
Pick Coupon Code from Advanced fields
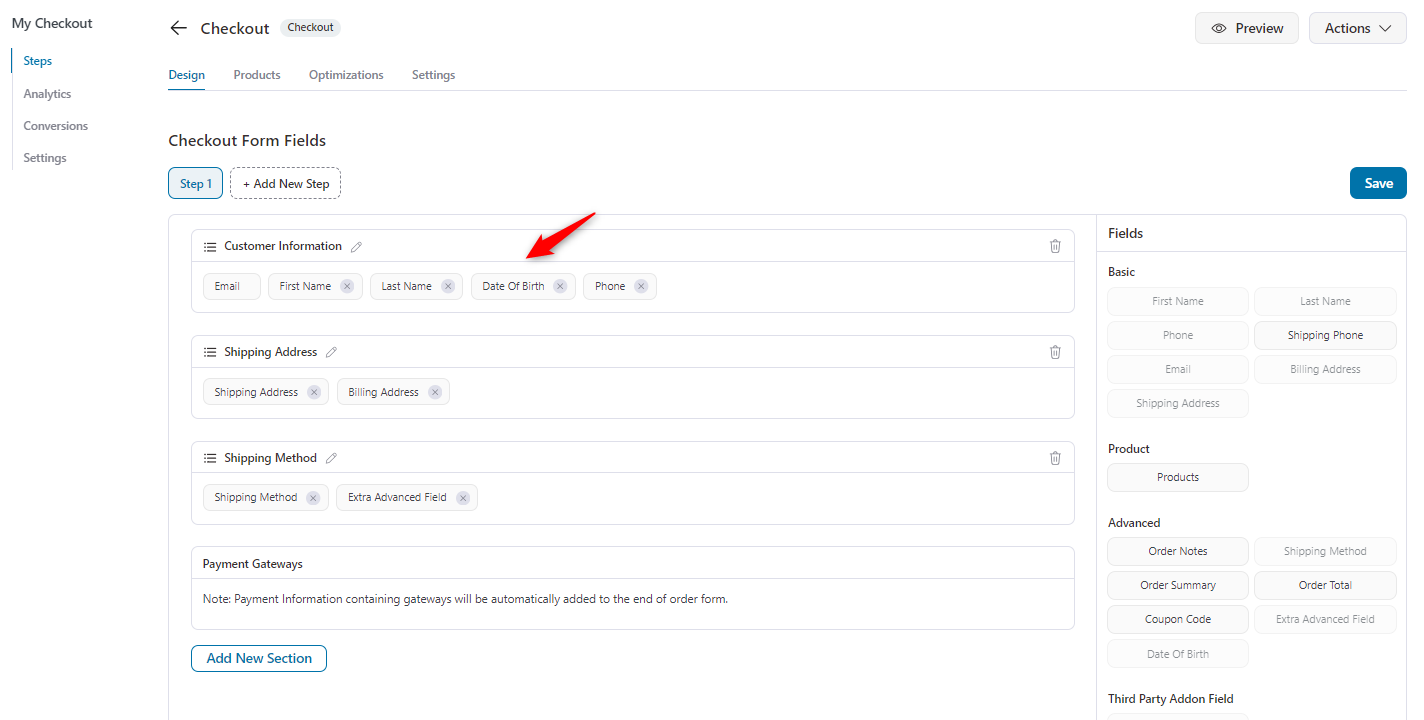[1178, 619]
